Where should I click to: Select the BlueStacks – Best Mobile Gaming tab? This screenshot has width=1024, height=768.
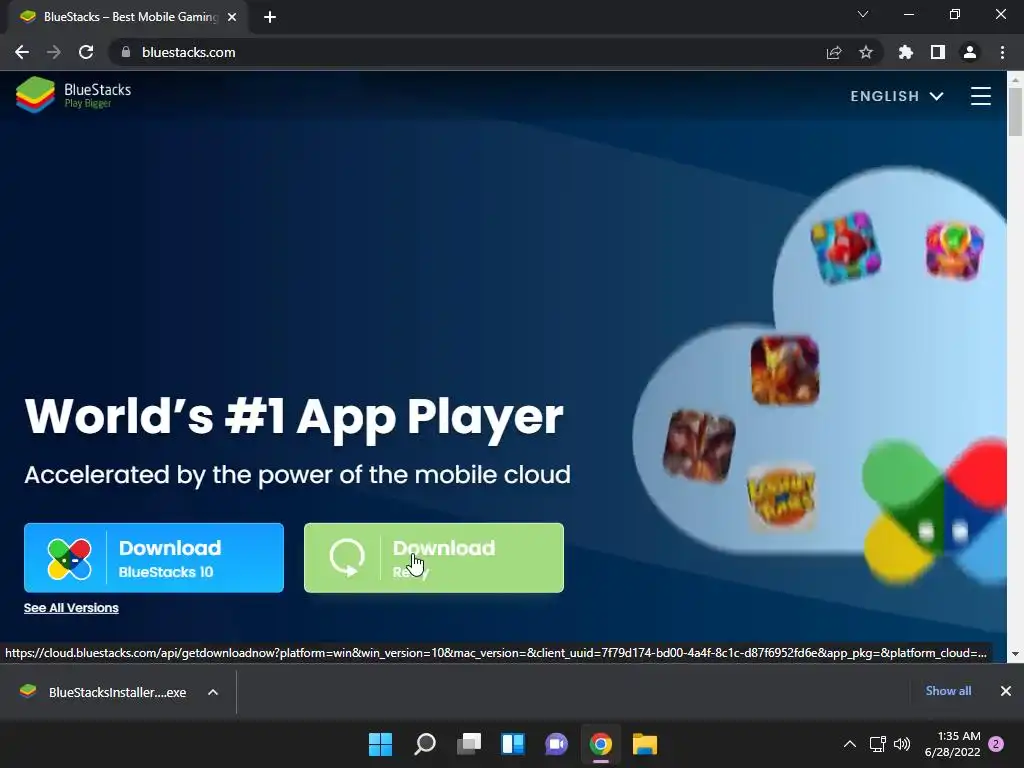point(128,17)
